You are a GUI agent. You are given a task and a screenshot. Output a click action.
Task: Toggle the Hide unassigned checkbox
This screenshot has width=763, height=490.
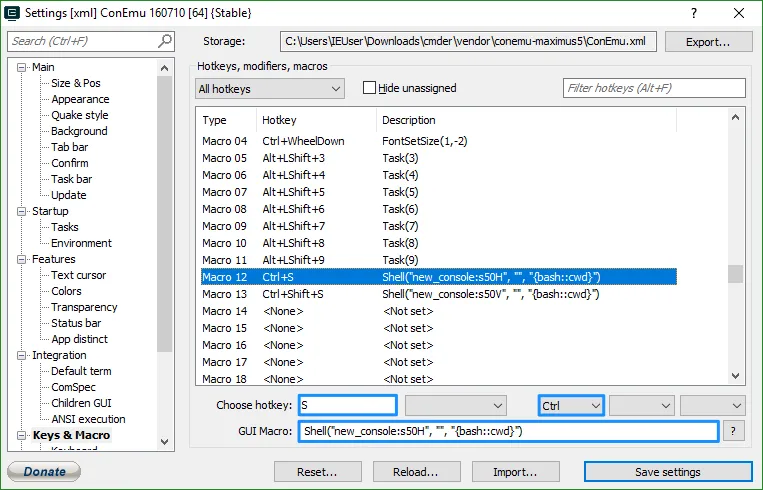coord(369,88)
